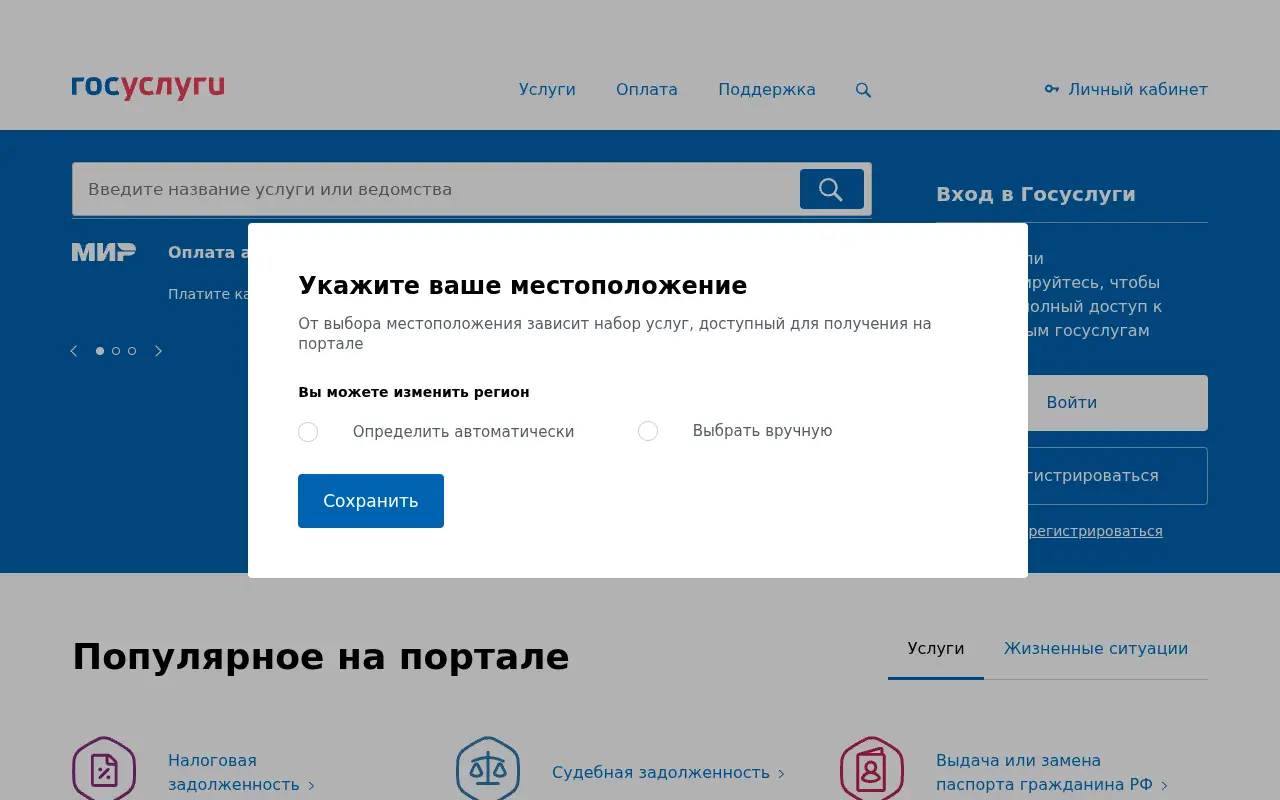Click the Вход в Госуслуги heading

[1036, 194]
